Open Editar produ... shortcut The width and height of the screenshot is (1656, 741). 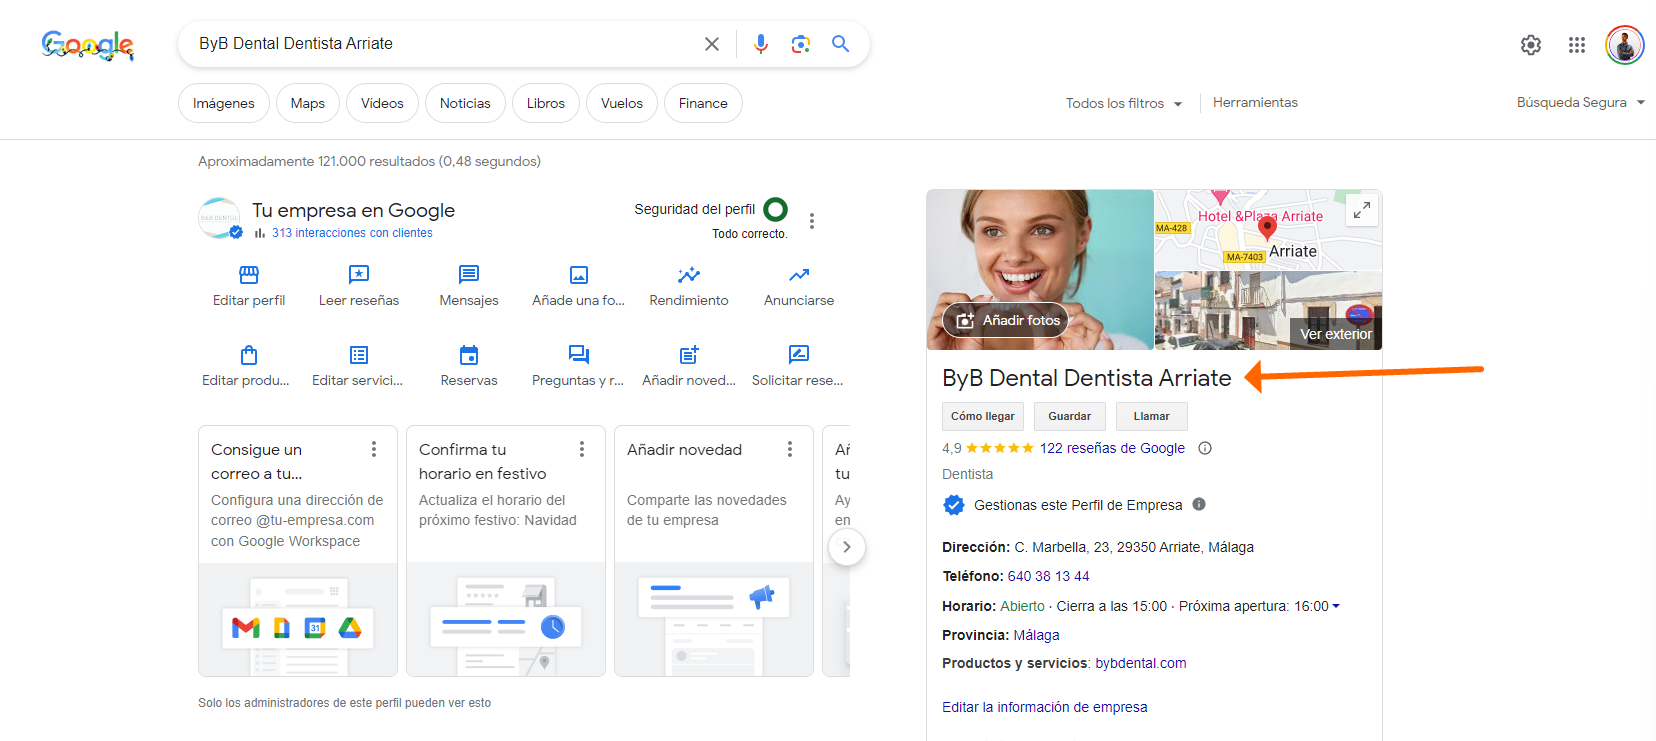pyautogui.click(x=246, y=366)
